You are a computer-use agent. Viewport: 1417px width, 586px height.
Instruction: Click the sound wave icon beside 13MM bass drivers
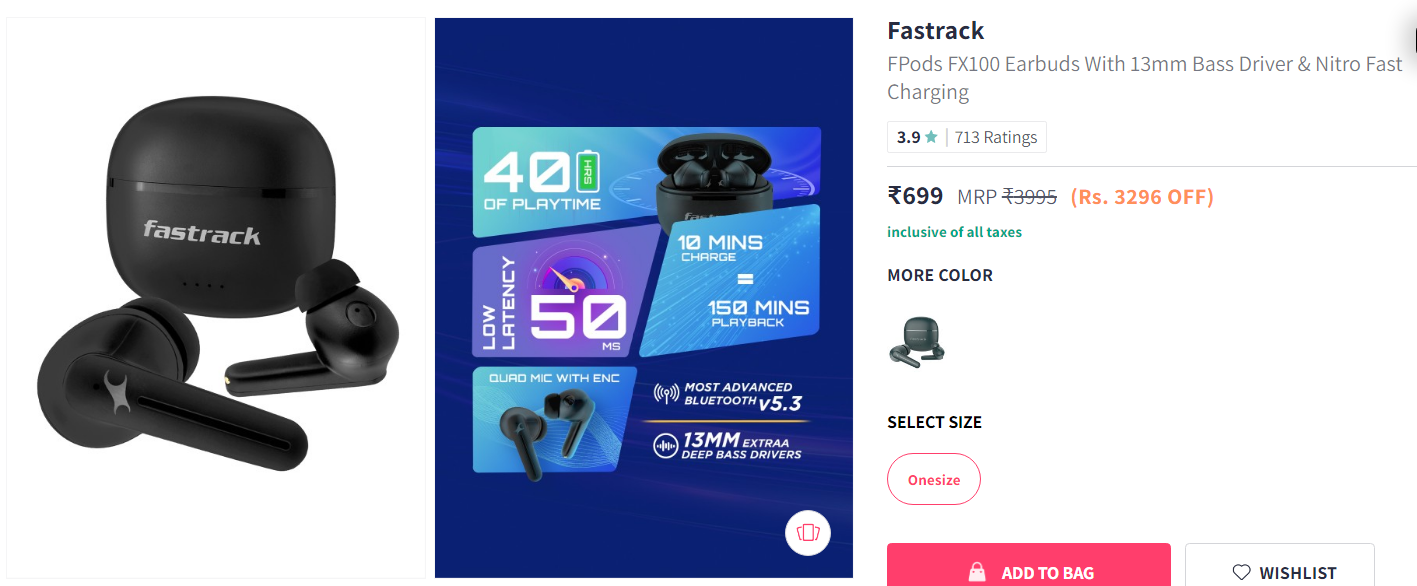tap(665, 446)
